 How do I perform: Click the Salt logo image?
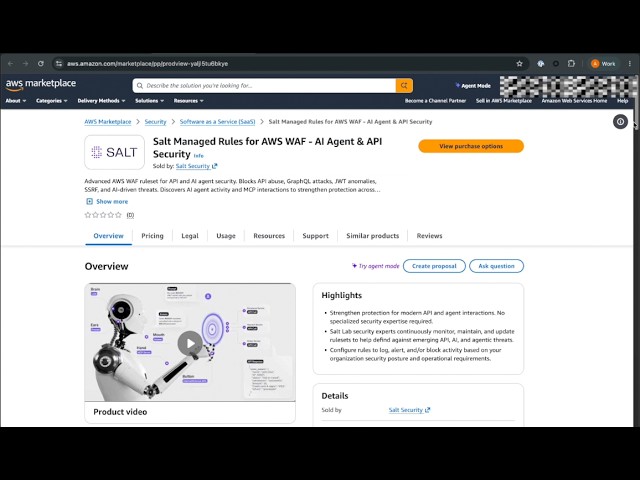click(114, 152)
